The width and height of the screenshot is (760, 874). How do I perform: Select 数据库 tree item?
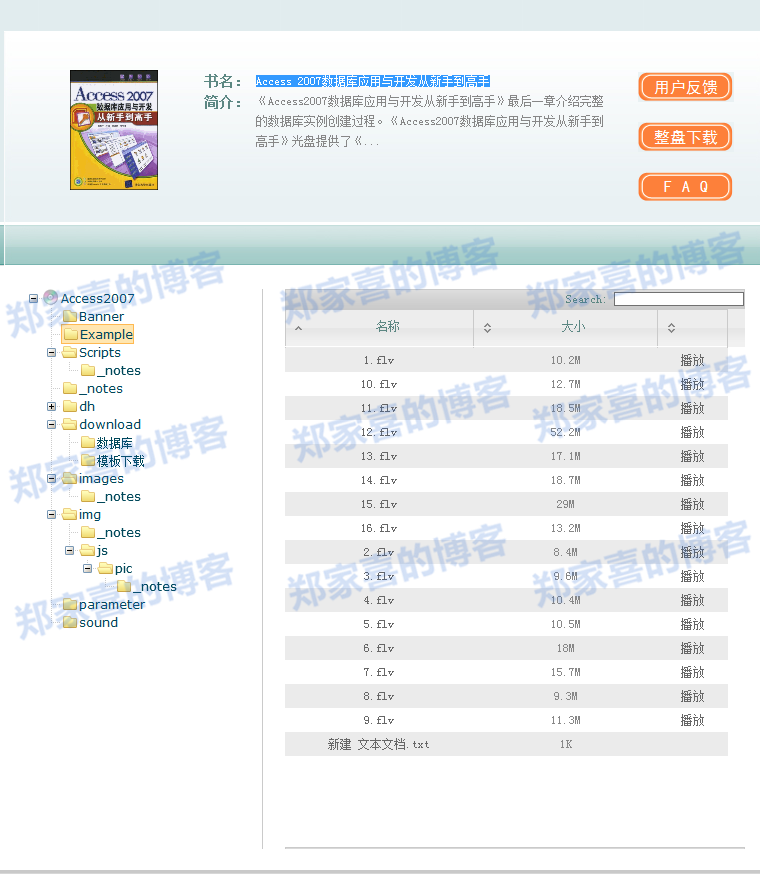click(114, 443)
